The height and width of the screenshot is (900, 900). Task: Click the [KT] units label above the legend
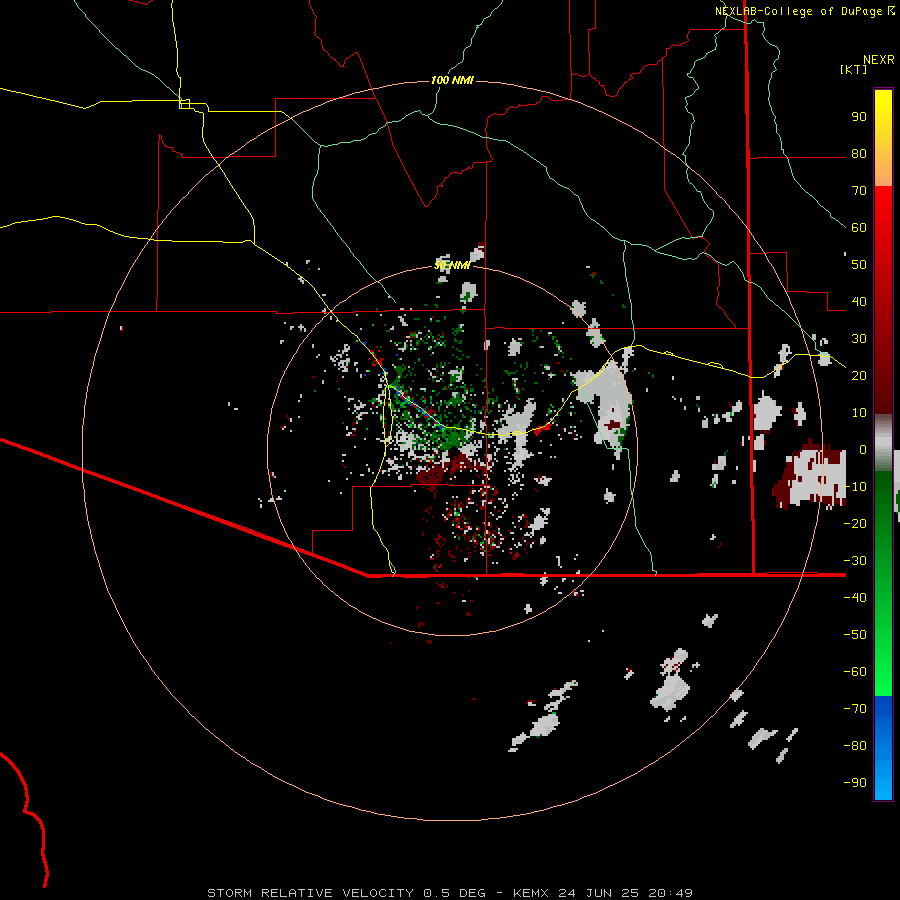(x=854, y=69)
